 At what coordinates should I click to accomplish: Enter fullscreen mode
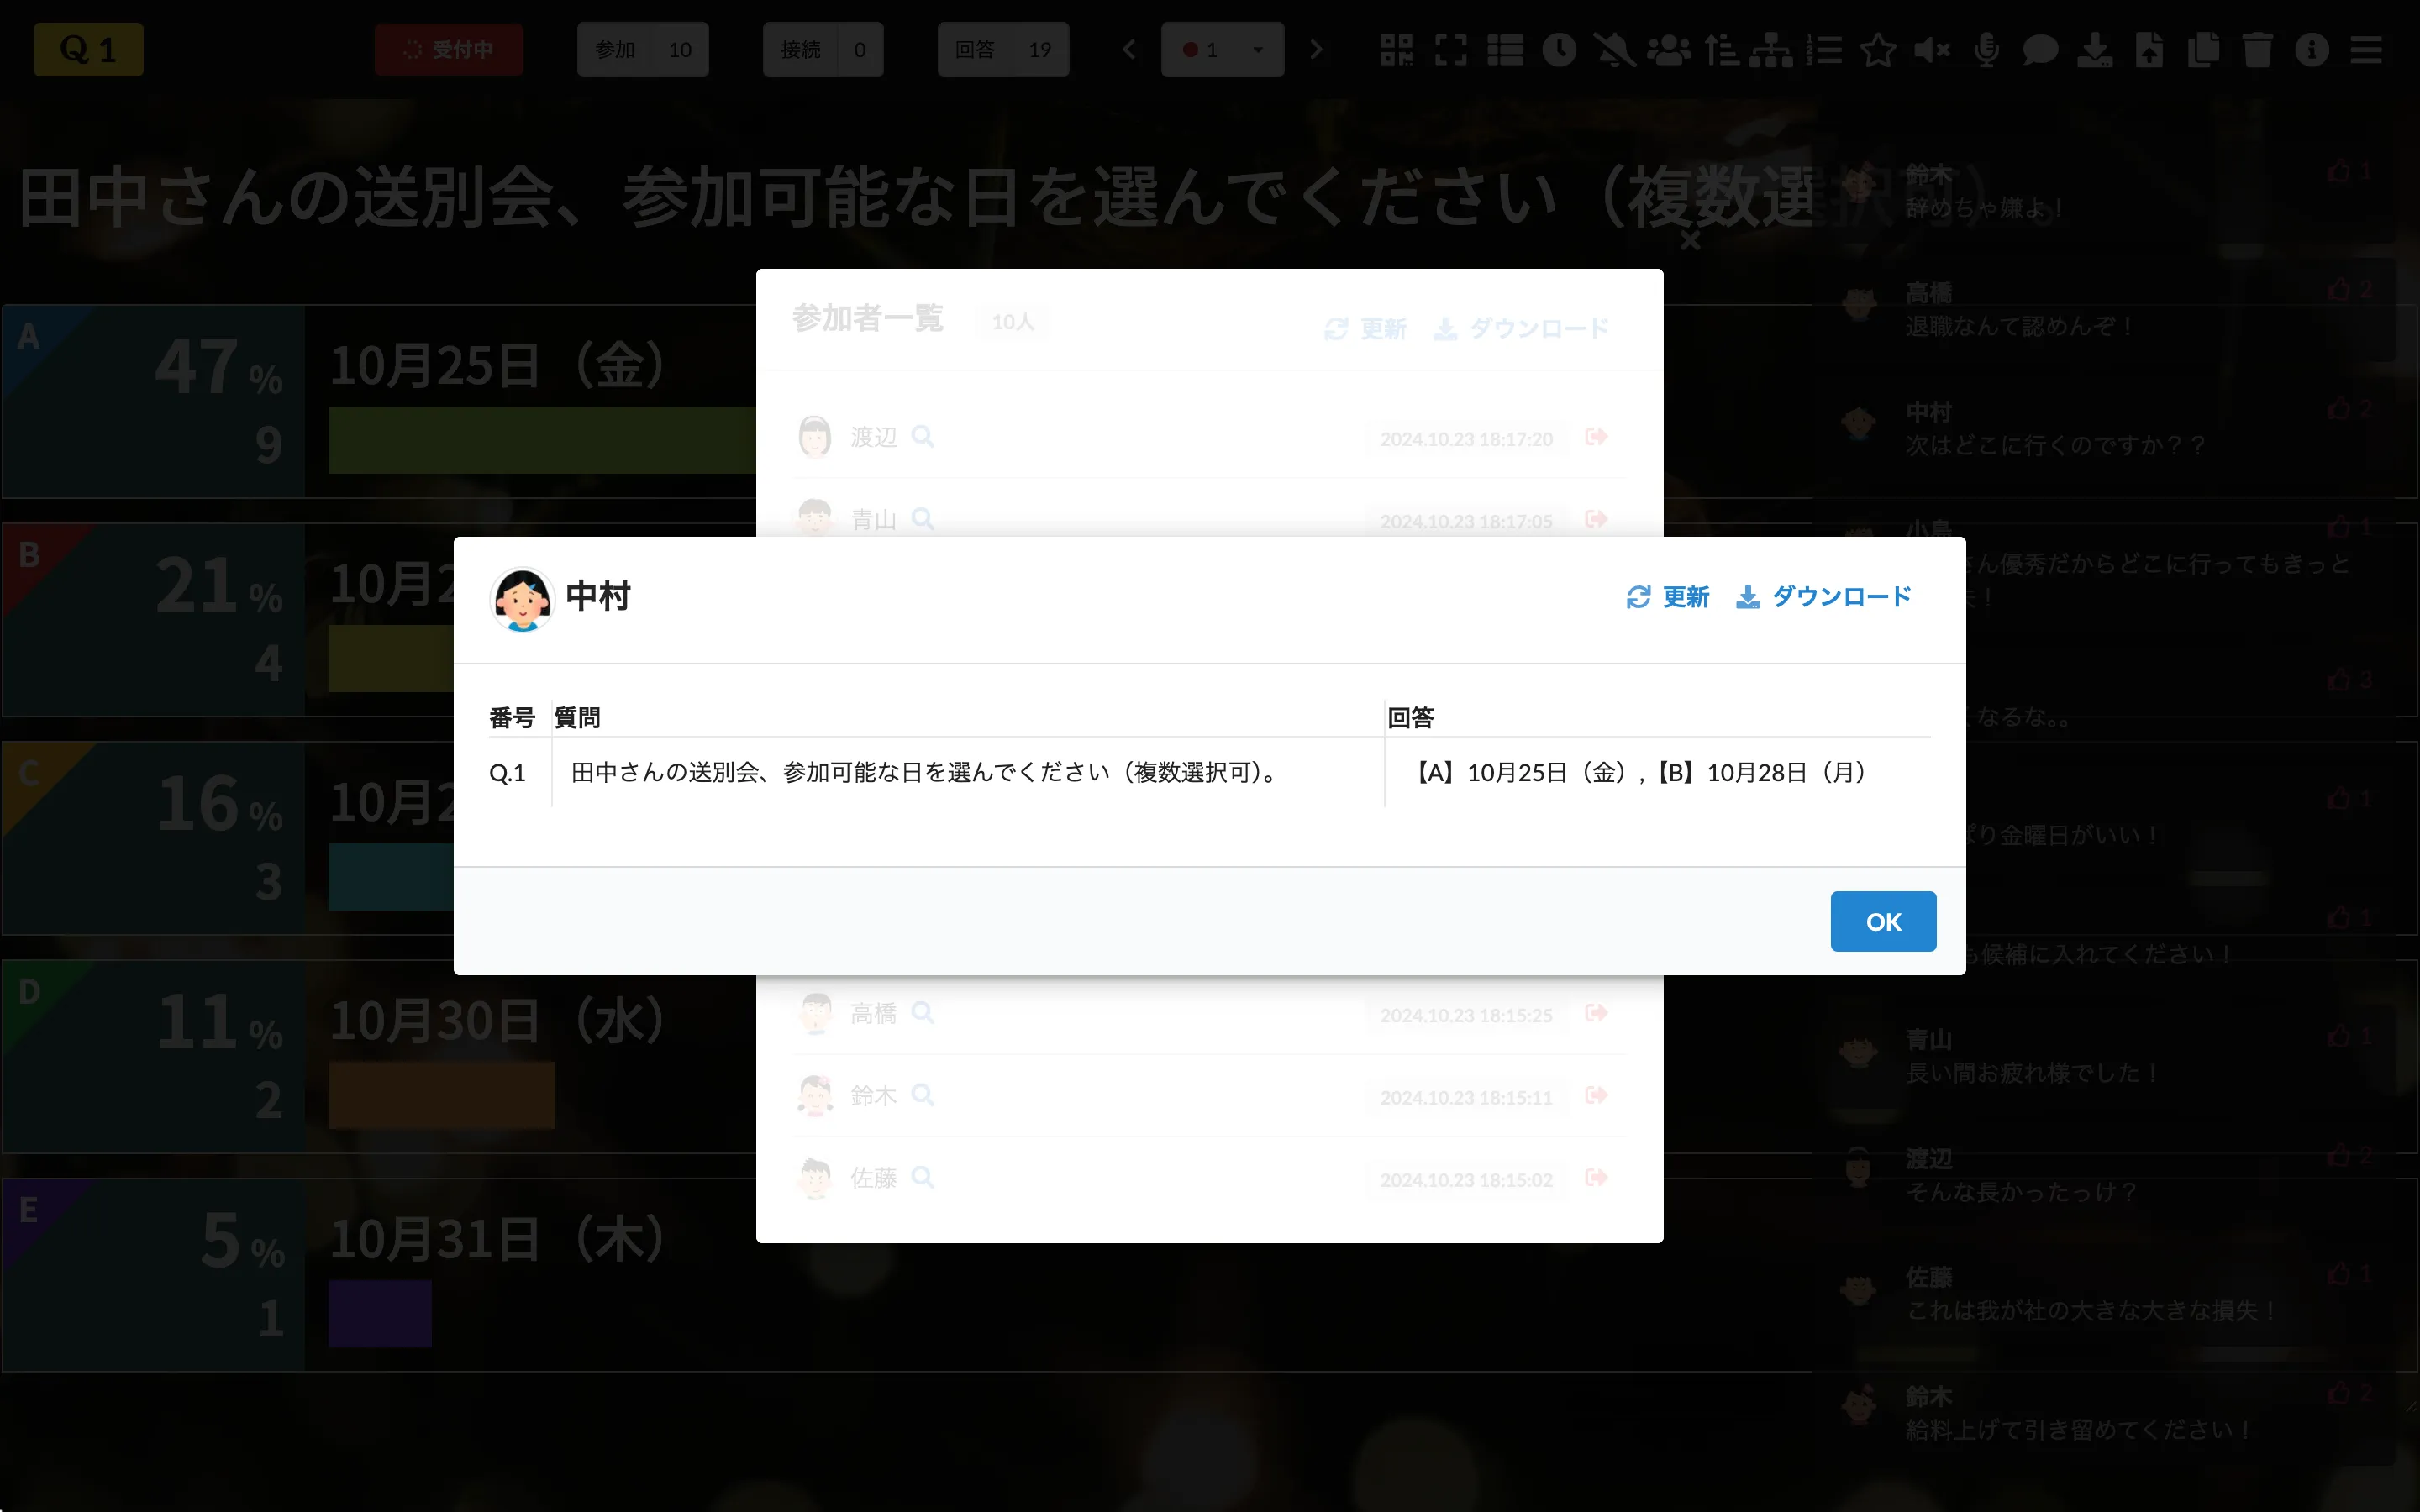point(1452,49)
